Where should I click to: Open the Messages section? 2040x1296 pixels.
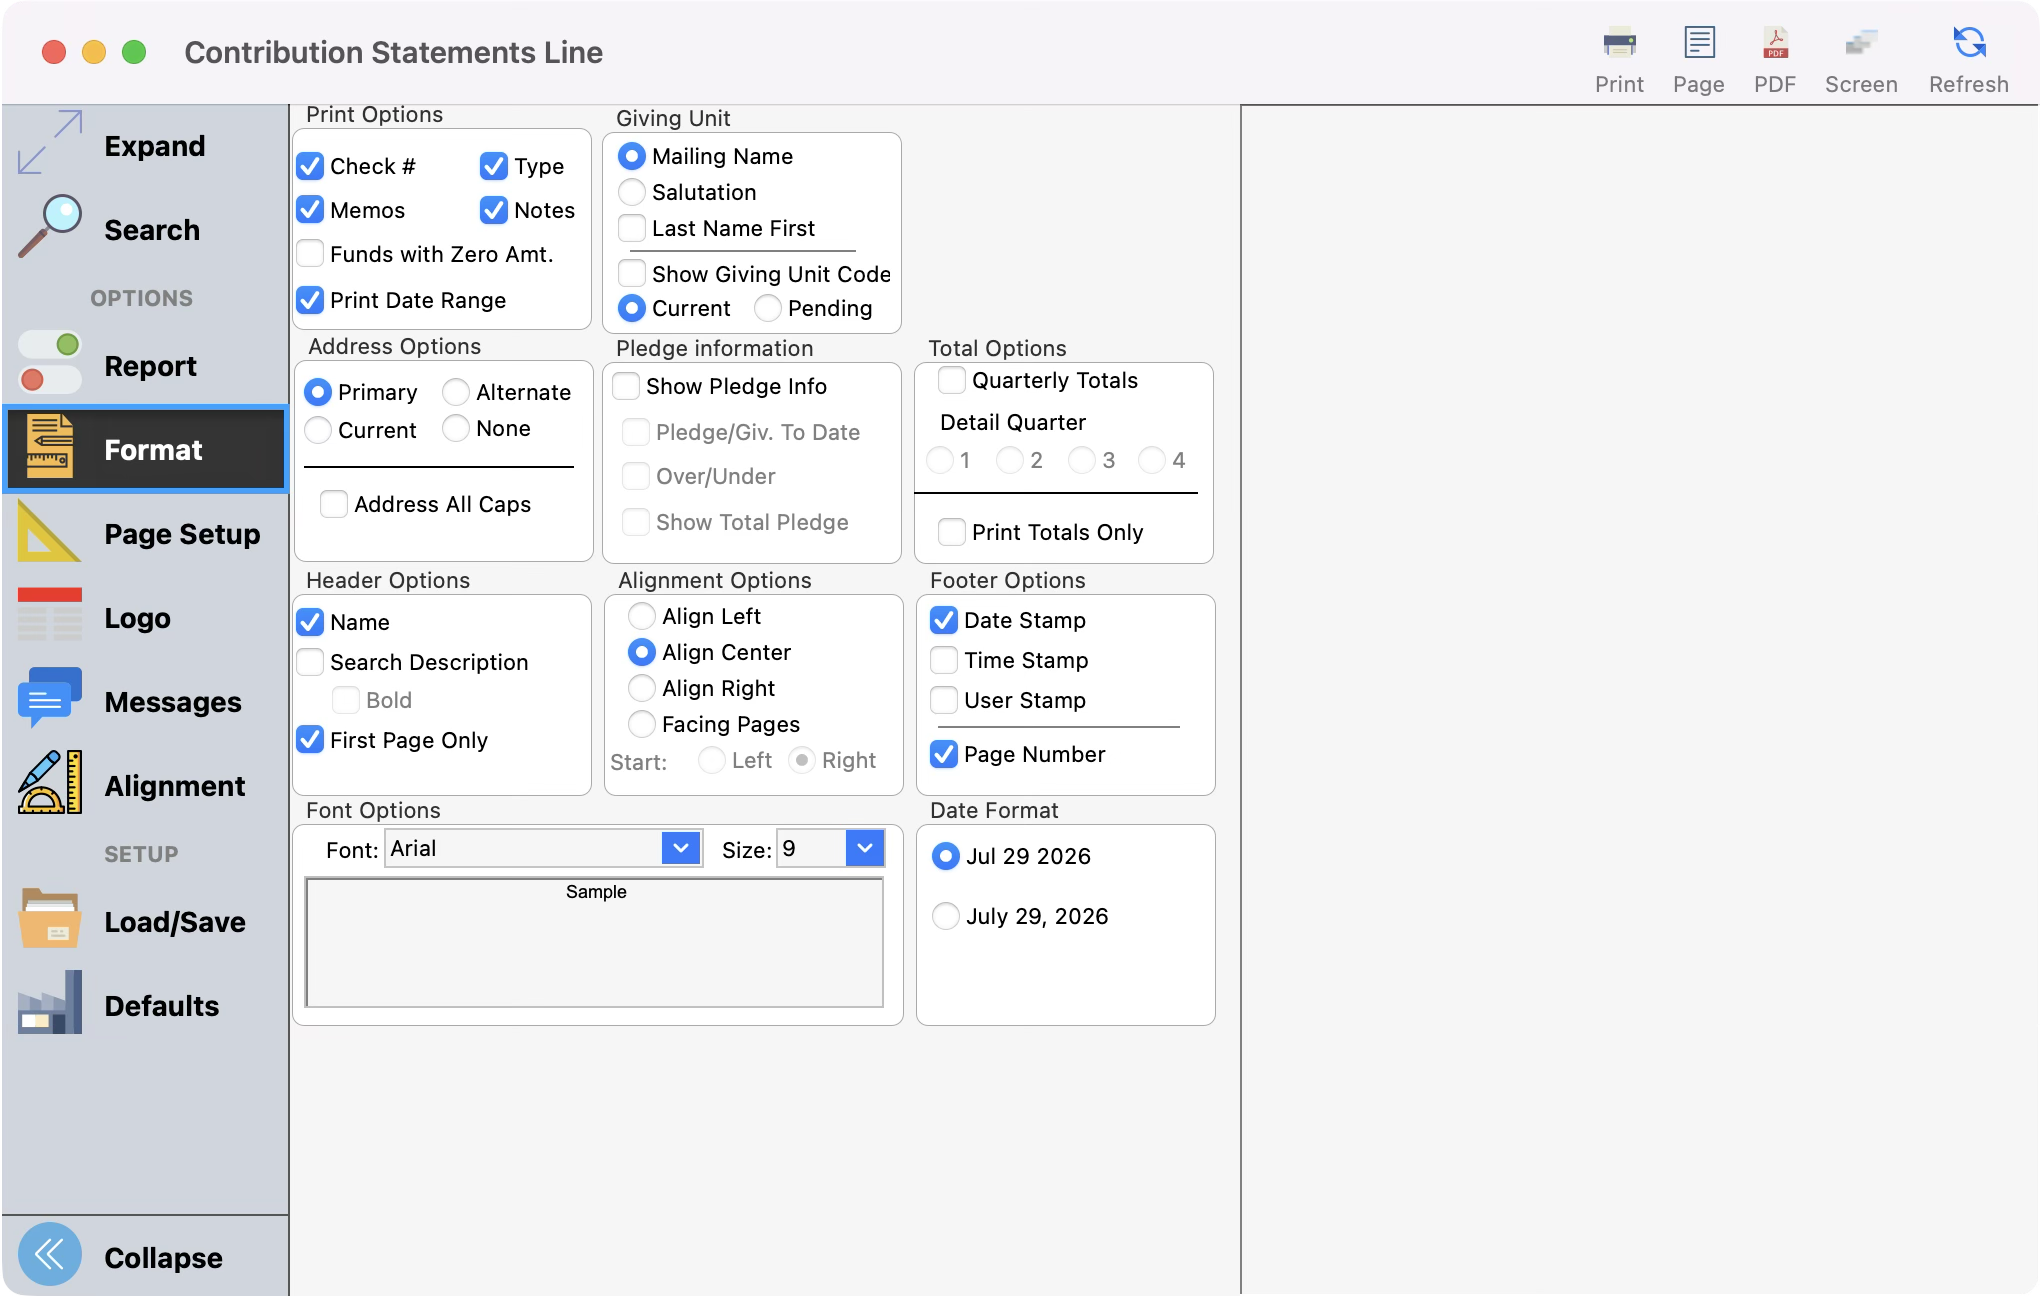145,701
